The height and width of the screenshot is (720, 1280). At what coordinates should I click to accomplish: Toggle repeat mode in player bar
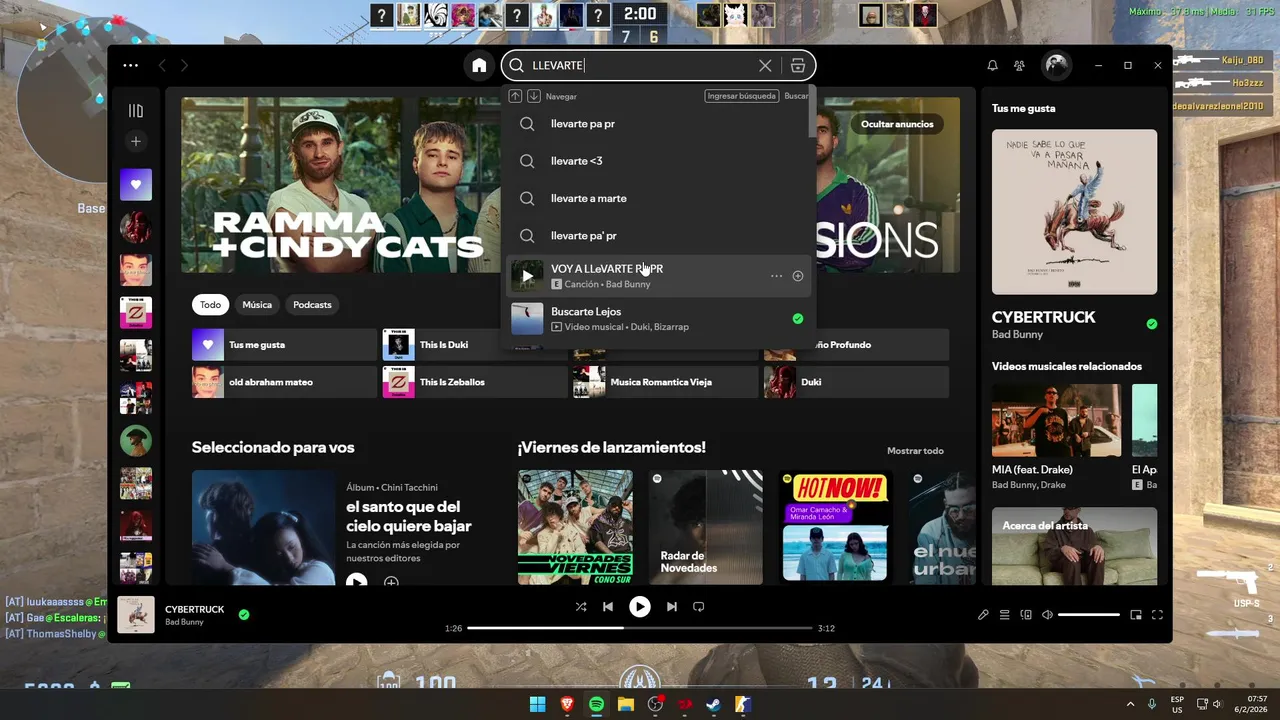coord(699,607)
